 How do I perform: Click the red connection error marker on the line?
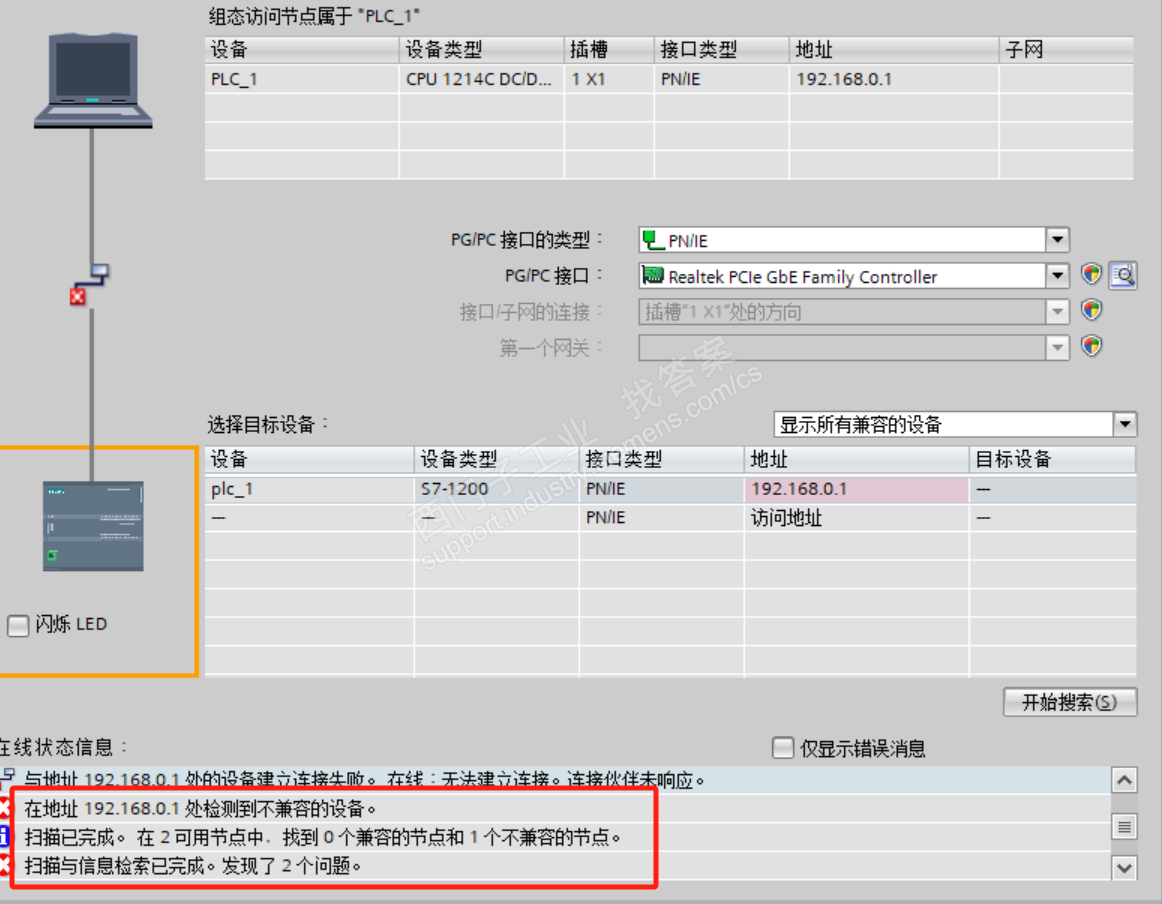pyautogui.click(x=77, y=297)
